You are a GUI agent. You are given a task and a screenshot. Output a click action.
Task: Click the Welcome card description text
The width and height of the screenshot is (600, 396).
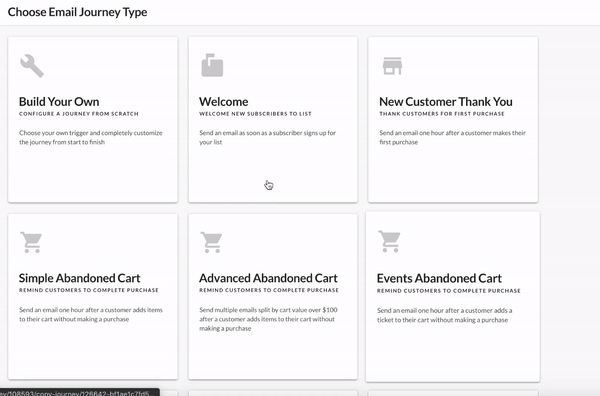(267, 137)
